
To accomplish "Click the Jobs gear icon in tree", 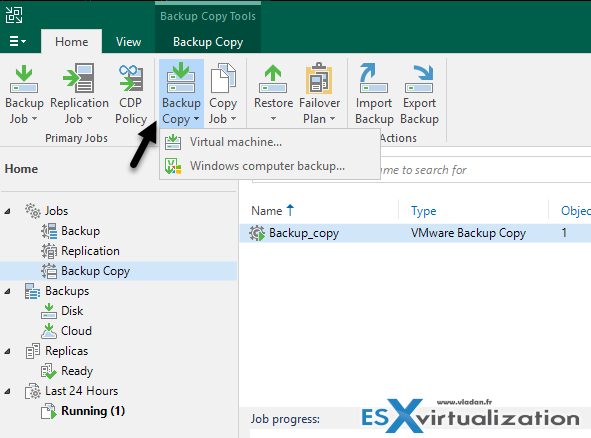I will point(33,211).
